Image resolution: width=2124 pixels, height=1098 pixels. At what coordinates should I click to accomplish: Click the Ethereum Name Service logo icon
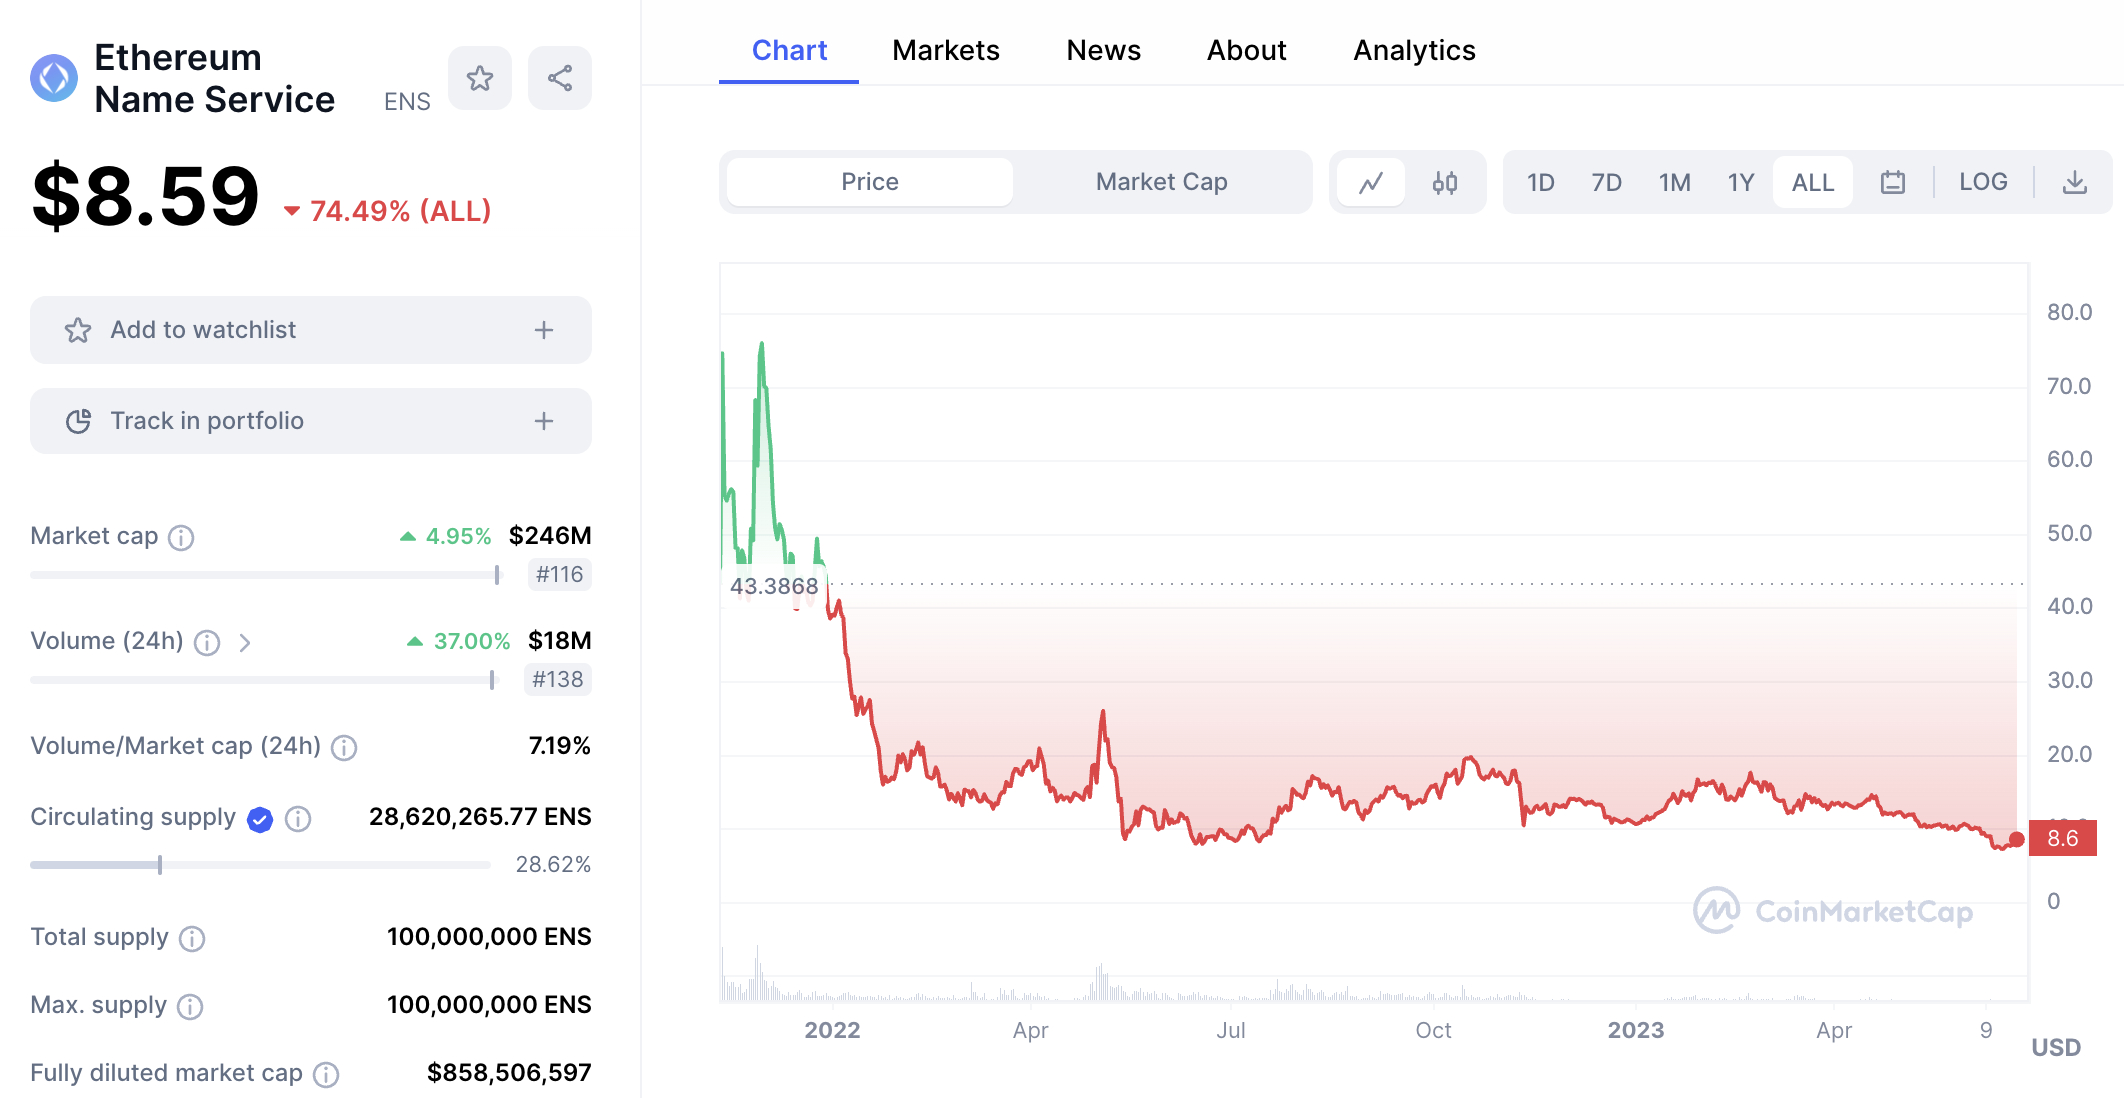click(x=54, y=78)
